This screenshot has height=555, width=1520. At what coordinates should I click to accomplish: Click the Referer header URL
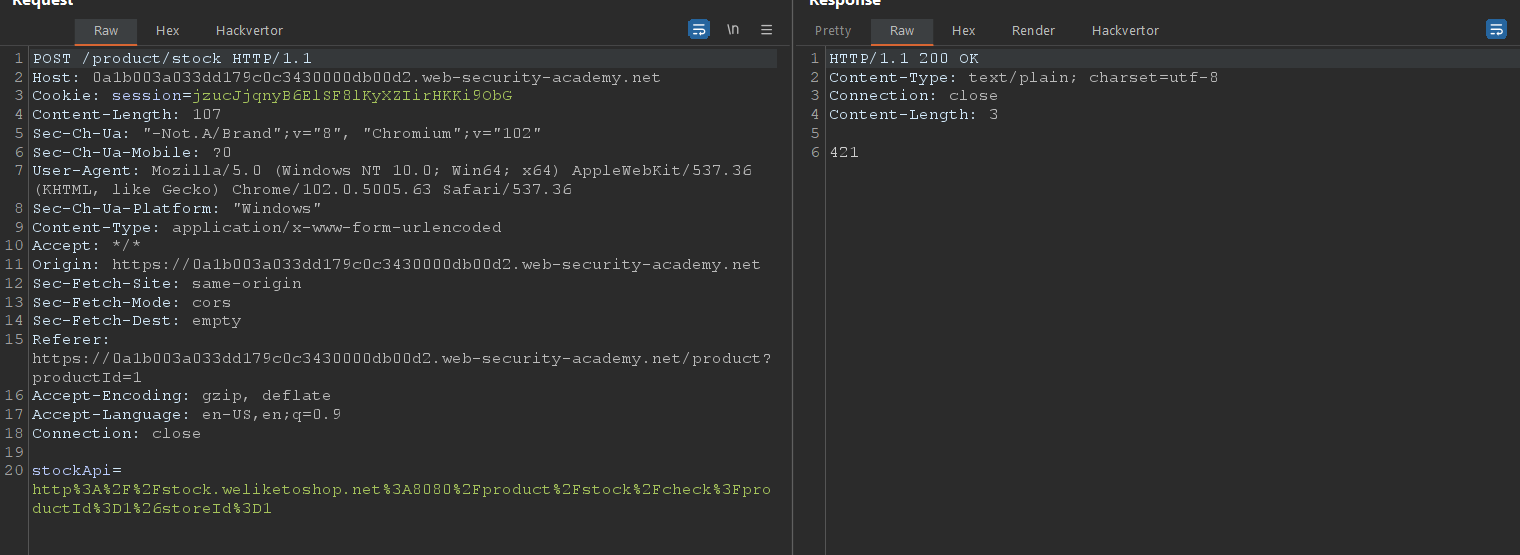(x=400, y=359)
